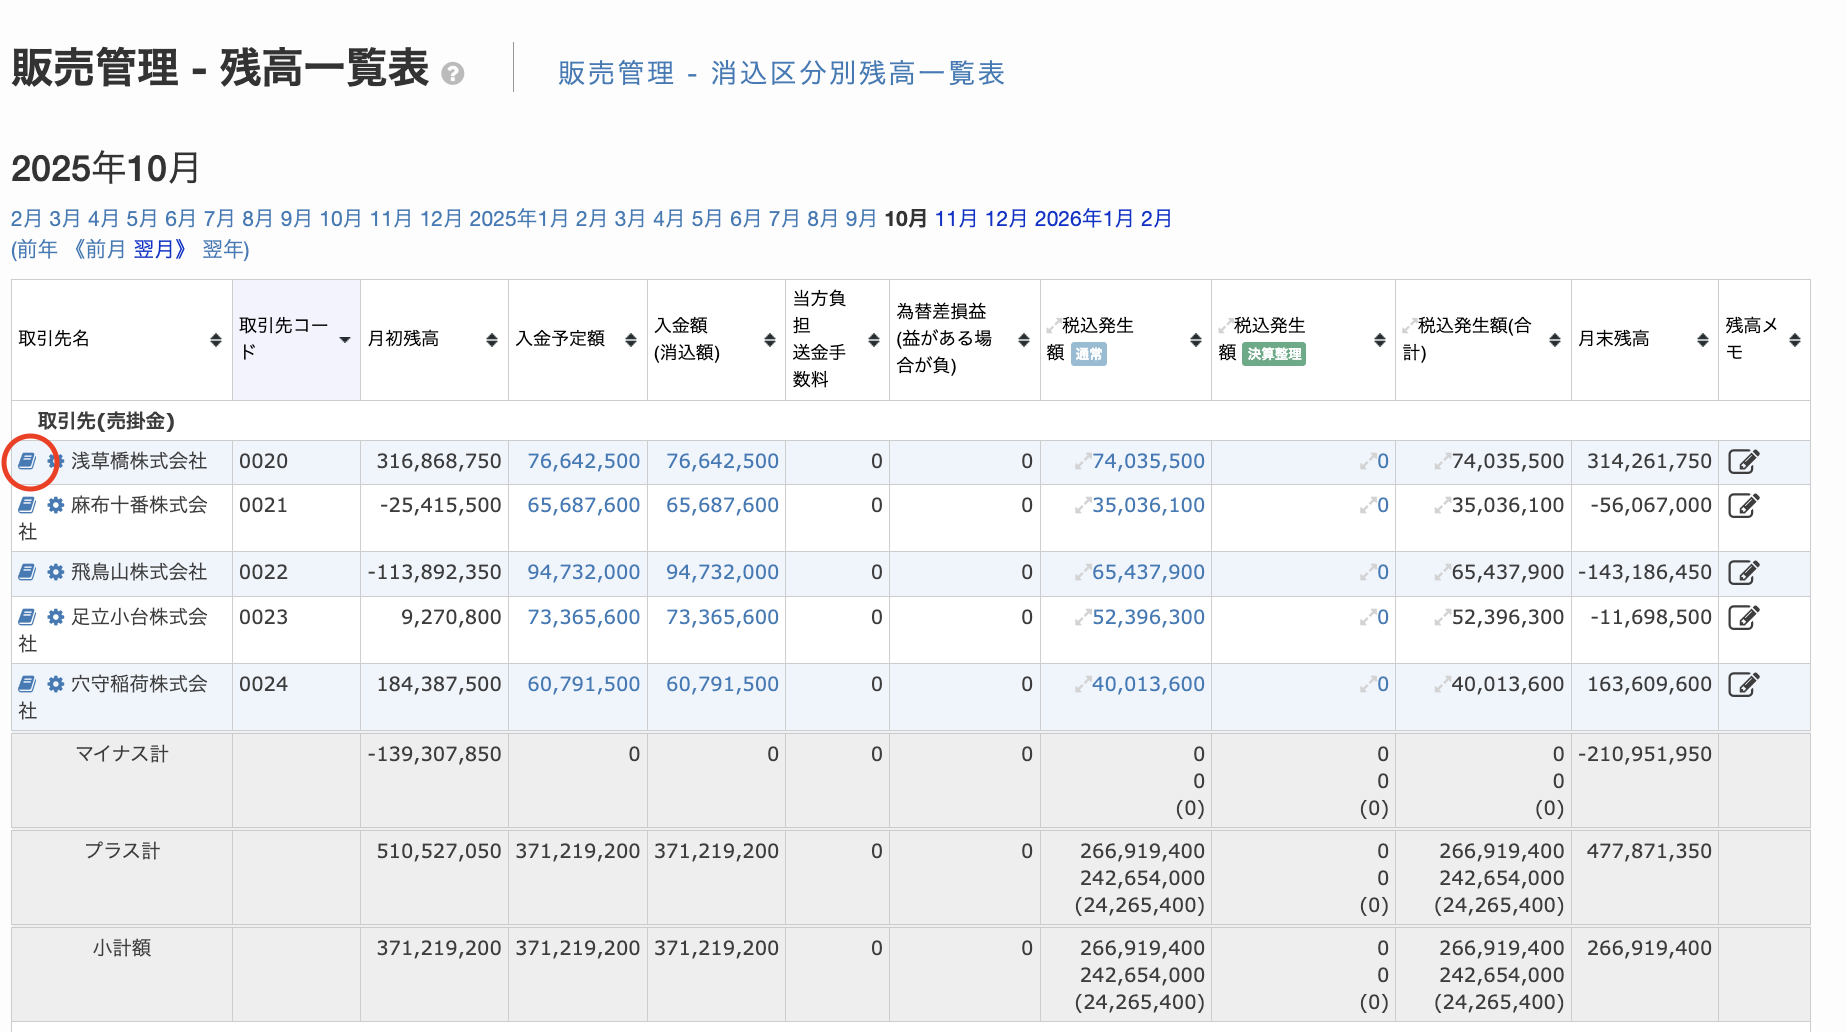This screenshot has height=1032, width=1846.
Task: Open the ledger icon for 足立小台株式会社
Action: coord(28,617)
